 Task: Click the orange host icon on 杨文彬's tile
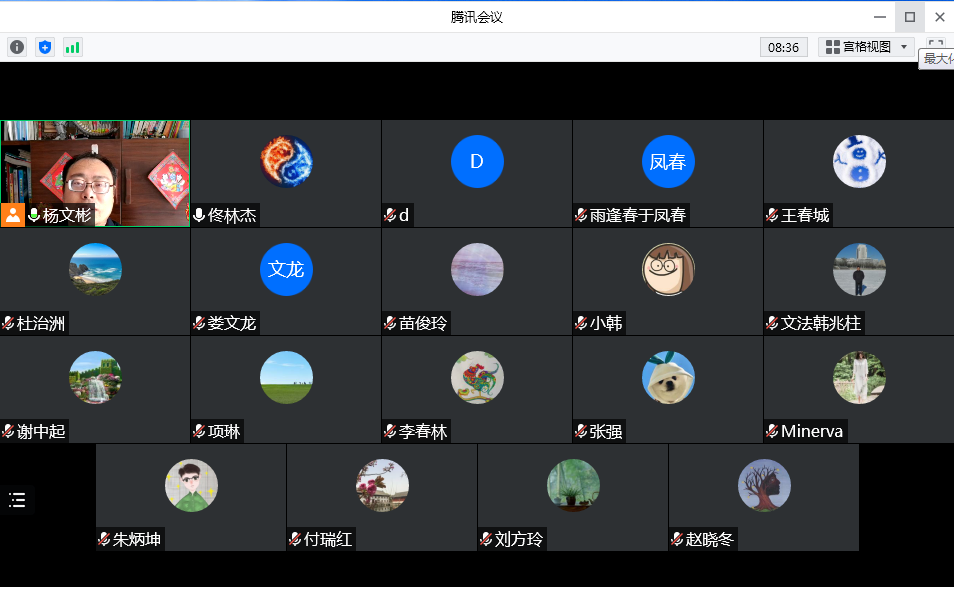(13, 215)
